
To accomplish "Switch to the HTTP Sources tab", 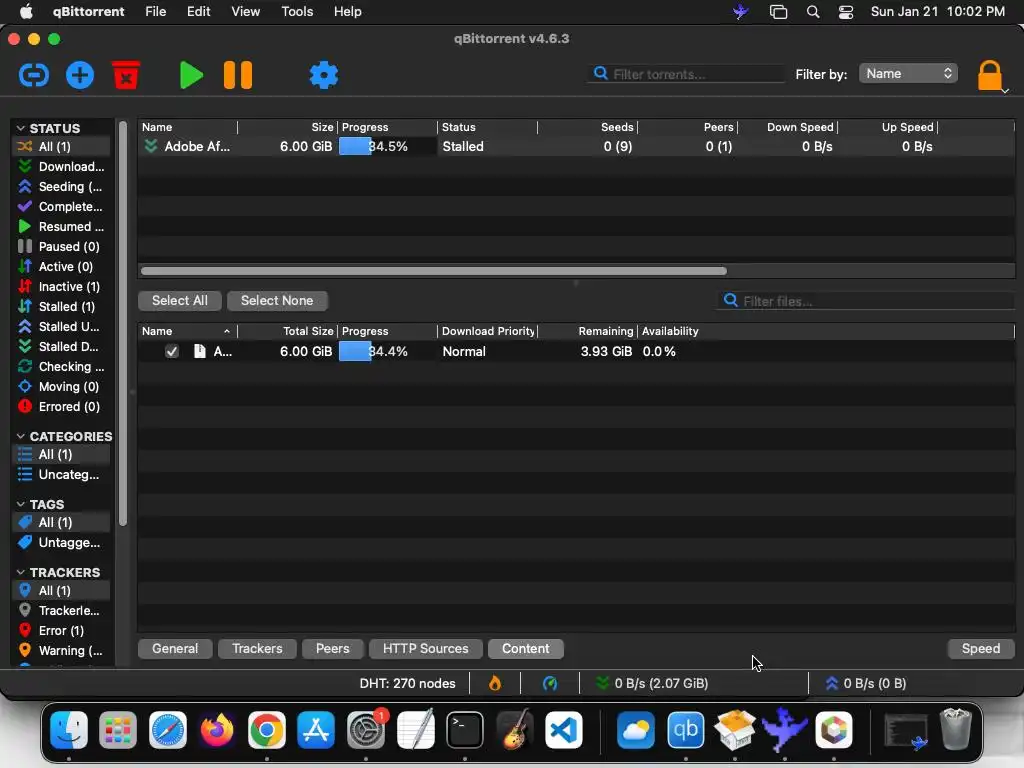I will [x=426, y=648].
